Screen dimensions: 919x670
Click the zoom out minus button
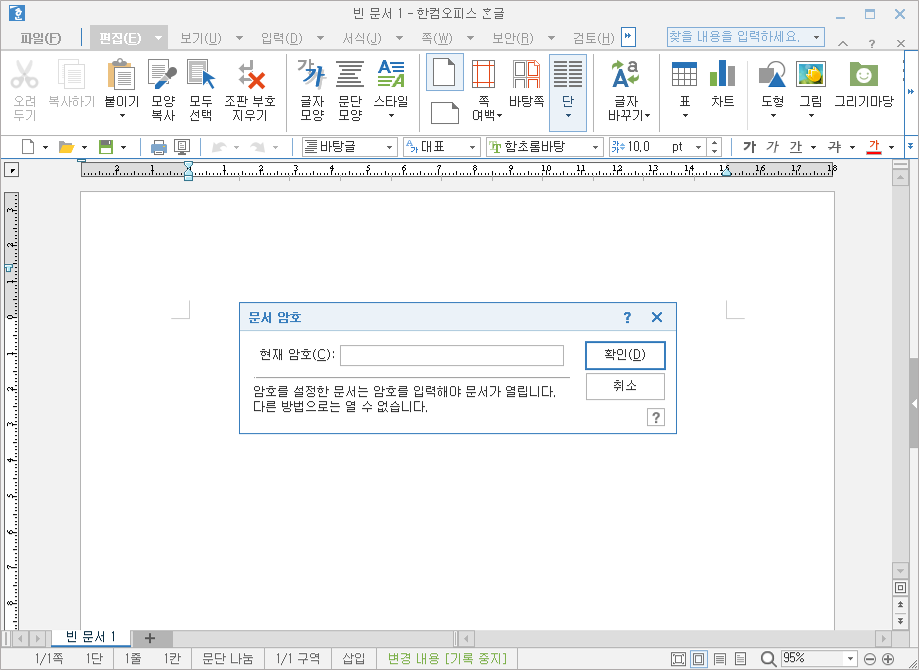coord(870,659)
